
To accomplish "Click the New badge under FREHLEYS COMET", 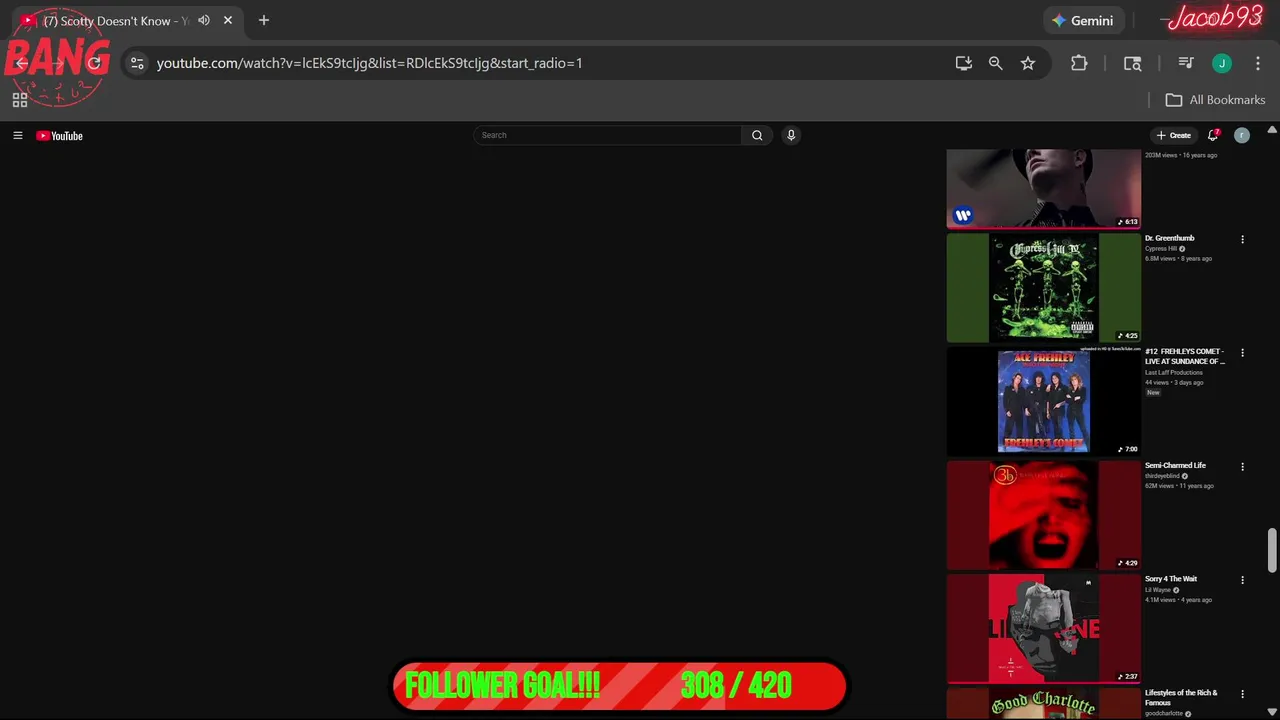I will point(1153,393).
